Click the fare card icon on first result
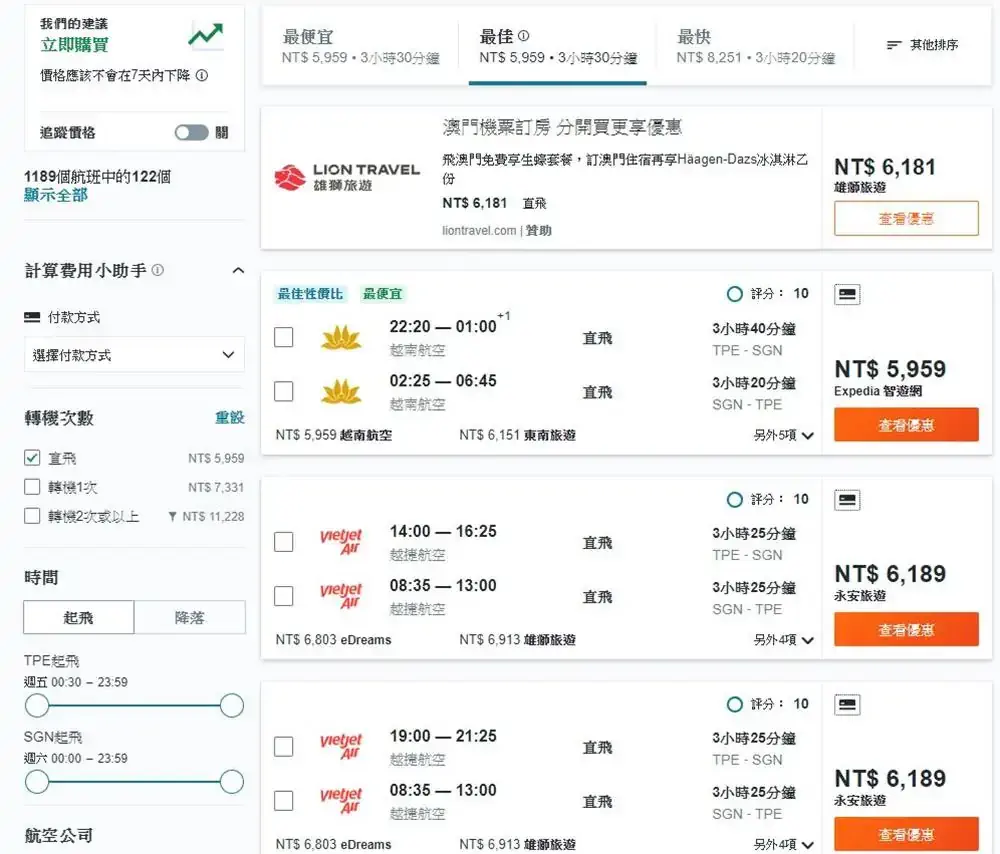 [x=845, y=294]
